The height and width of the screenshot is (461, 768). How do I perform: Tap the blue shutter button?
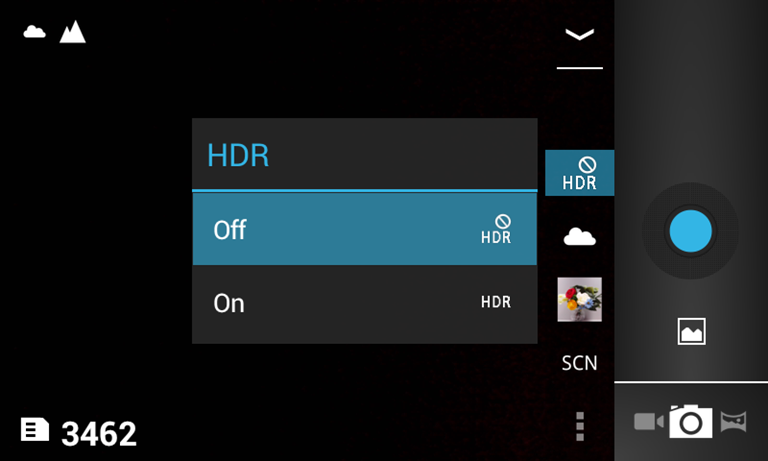point(690,231)
